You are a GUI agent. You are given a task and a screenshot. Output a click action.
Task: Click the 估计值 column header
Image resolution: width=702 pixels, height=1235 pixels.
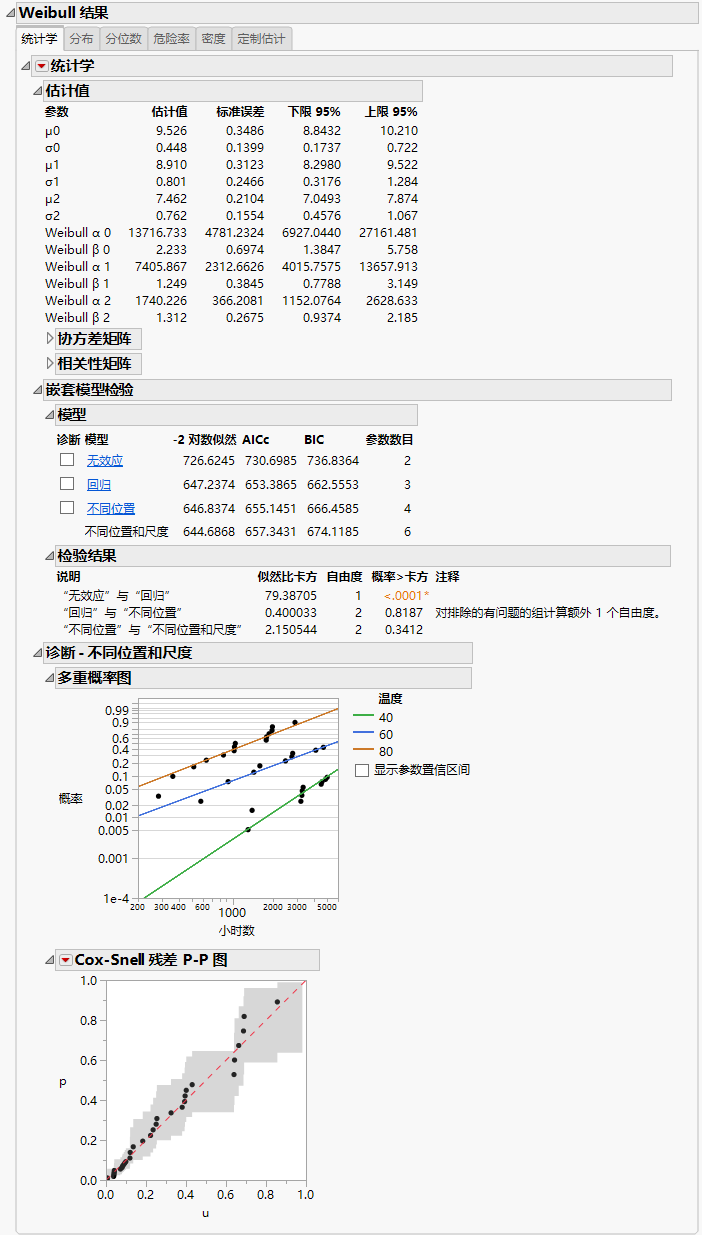click(x=169, y=112)
